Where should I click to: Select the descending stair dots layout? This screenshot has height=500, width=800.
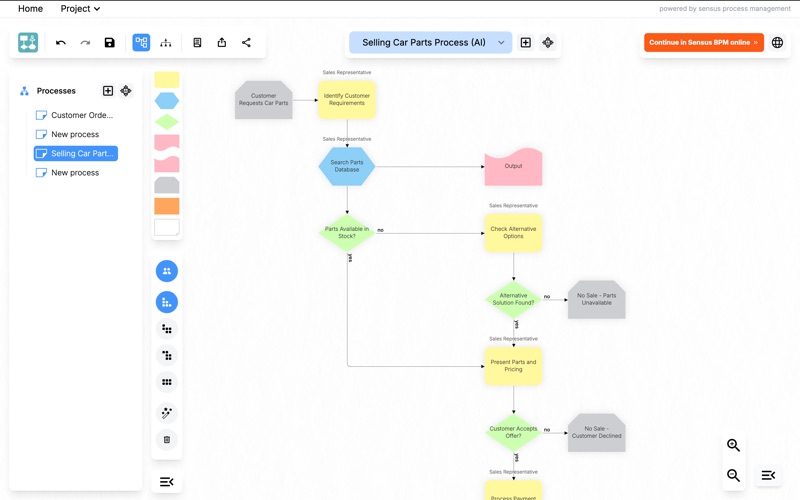[167, 329]
